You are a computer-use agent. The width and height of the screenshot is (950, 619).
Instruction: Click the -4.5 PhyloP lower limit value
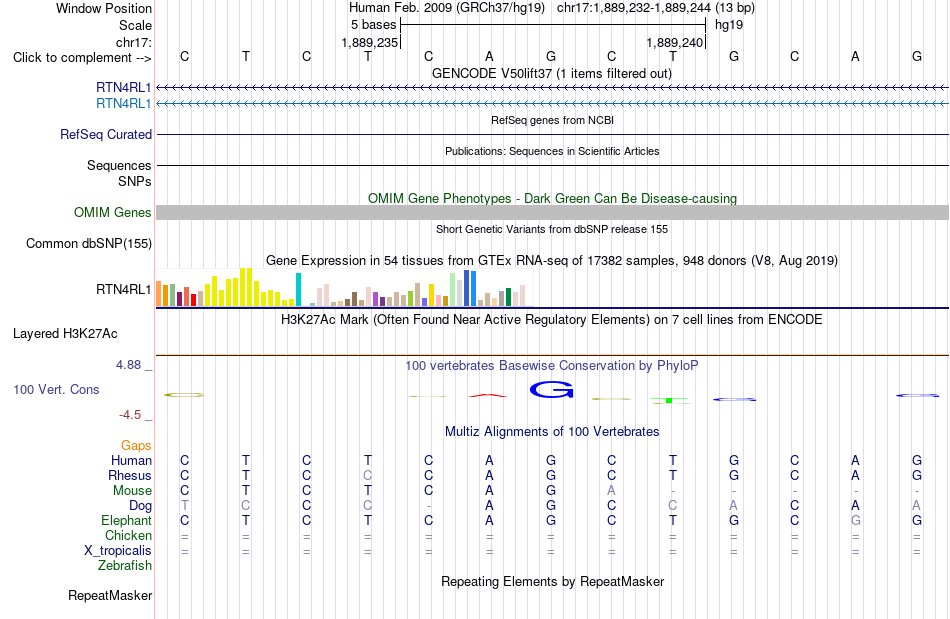pos(130,415)
